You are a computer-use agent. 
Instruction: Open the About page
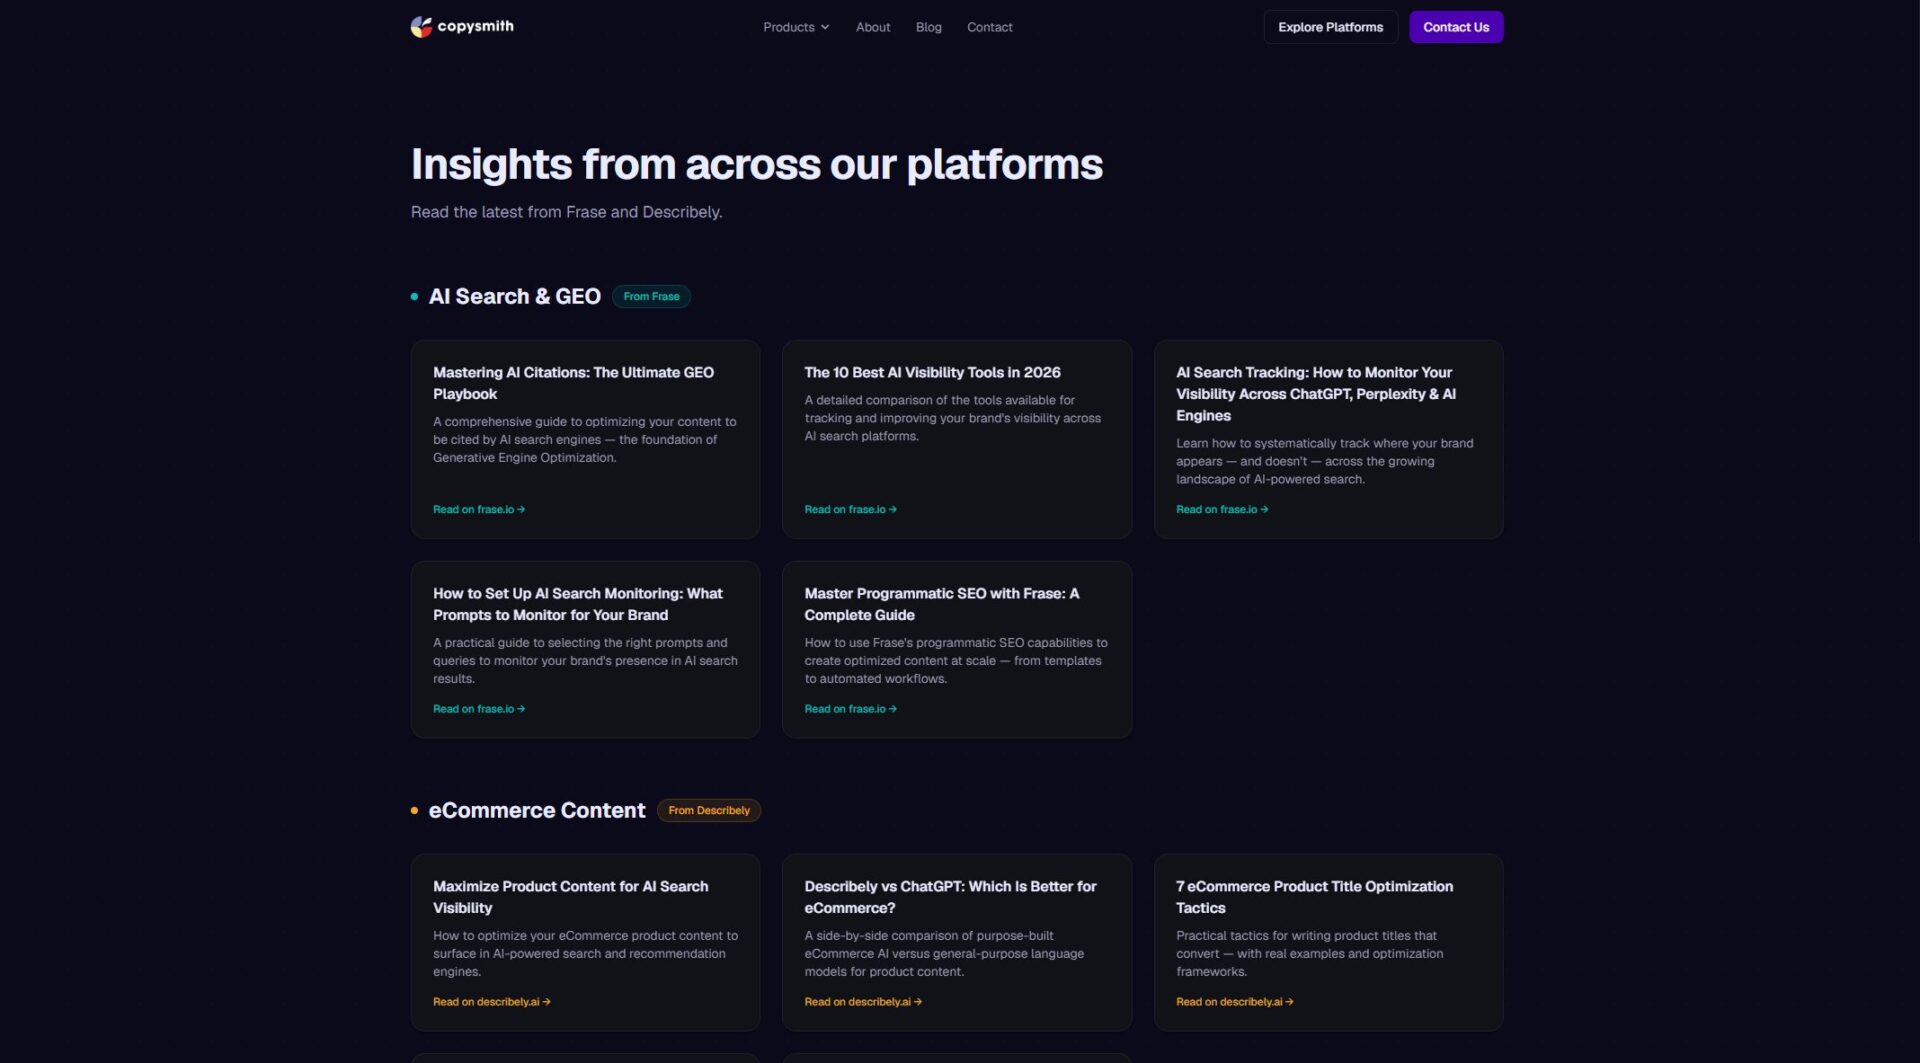click(x=872, y=27)
